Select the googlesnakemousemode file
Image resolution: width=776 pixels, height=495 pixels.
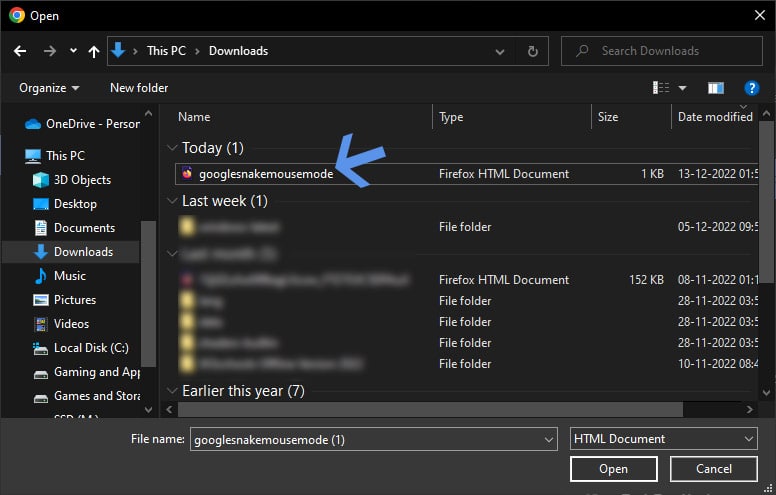466,174
